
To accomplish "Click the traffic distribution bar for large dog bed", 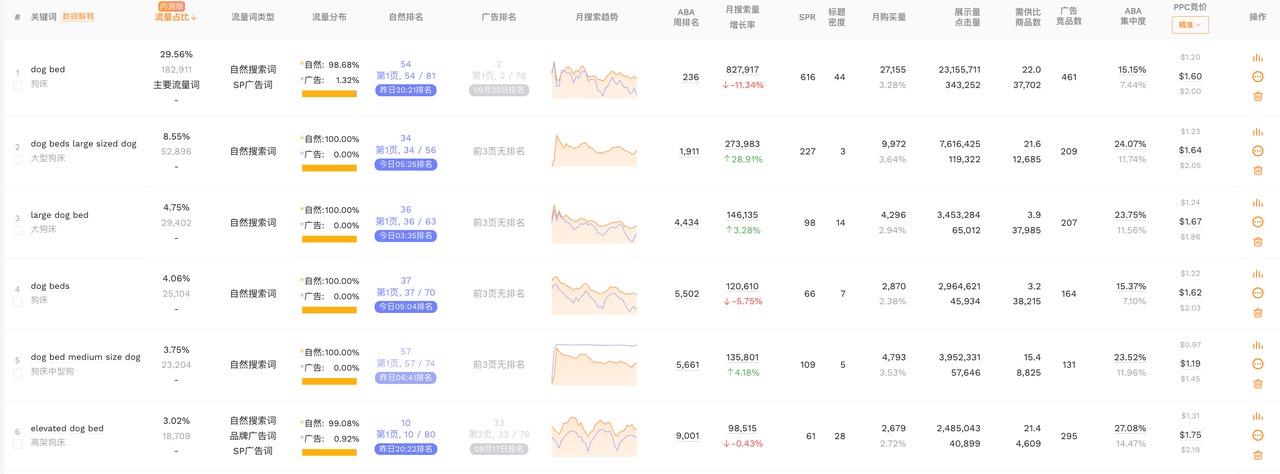I will click(x=329, y=239).
